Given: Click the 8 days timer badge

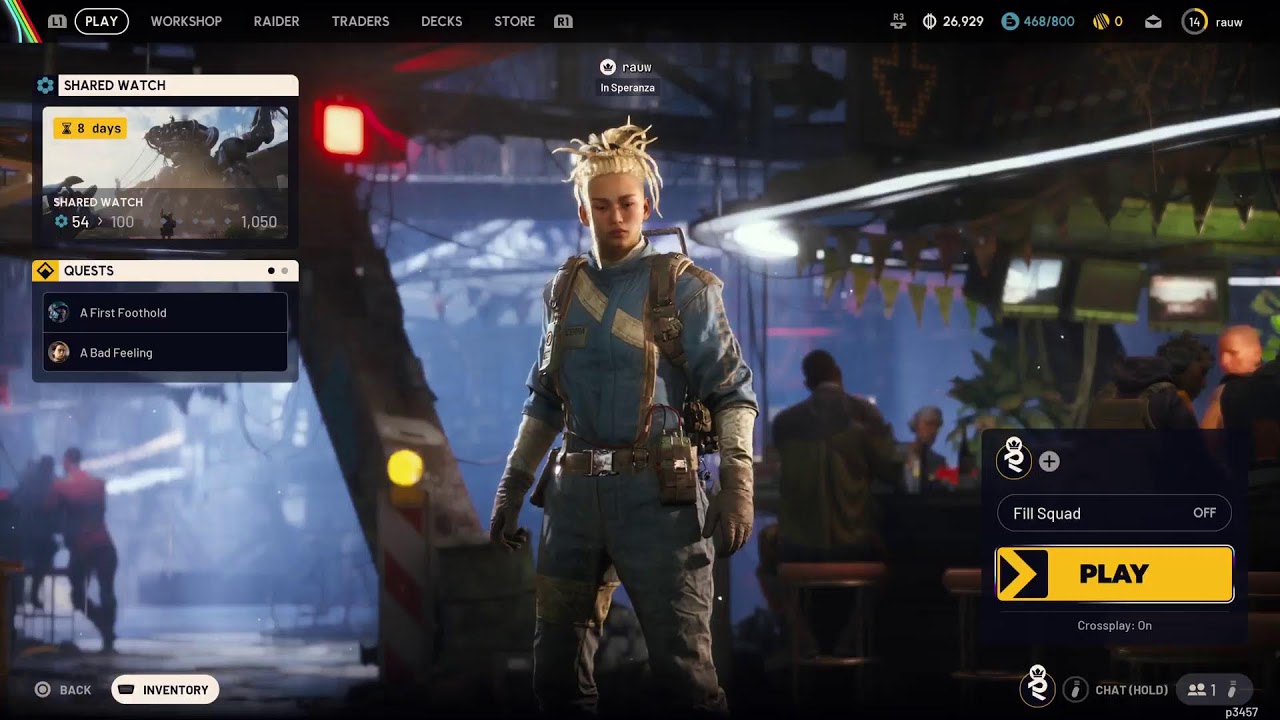Looking at the screenshot, I should pyautogui.click(x=89, y=128).
